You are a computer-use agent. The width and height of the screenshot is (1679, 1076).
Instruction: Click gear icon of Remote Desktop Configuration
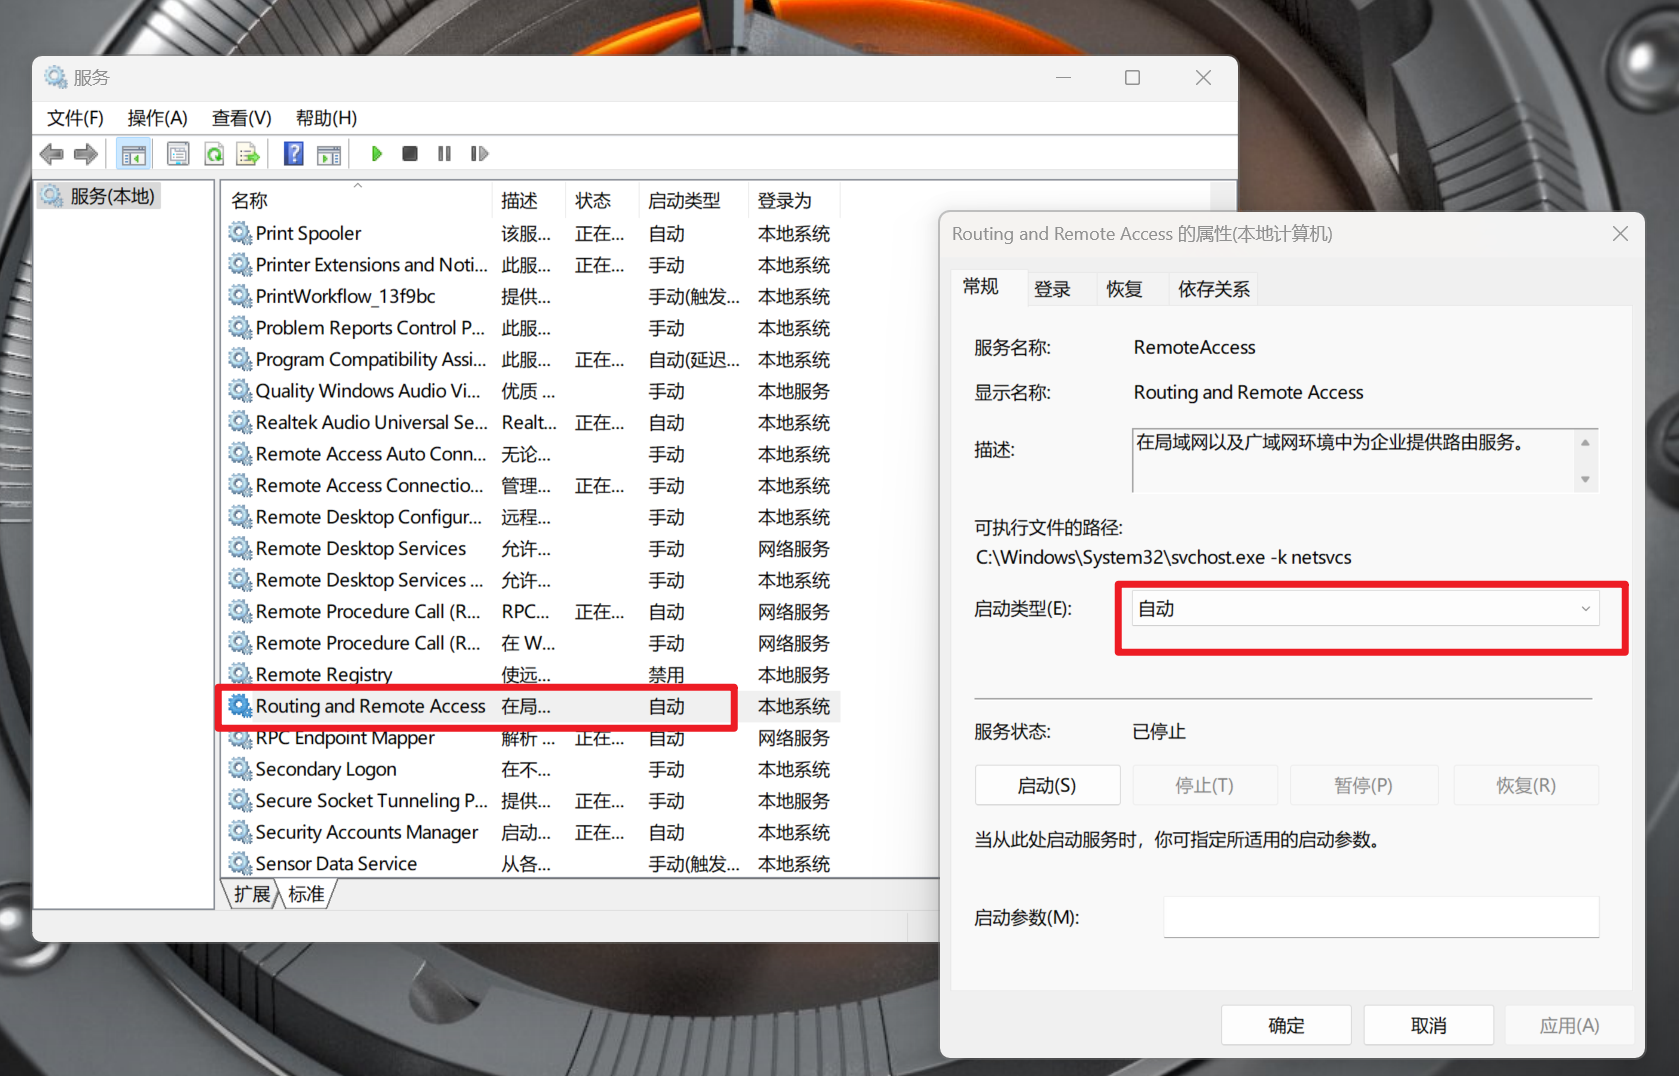coord(240,517)
